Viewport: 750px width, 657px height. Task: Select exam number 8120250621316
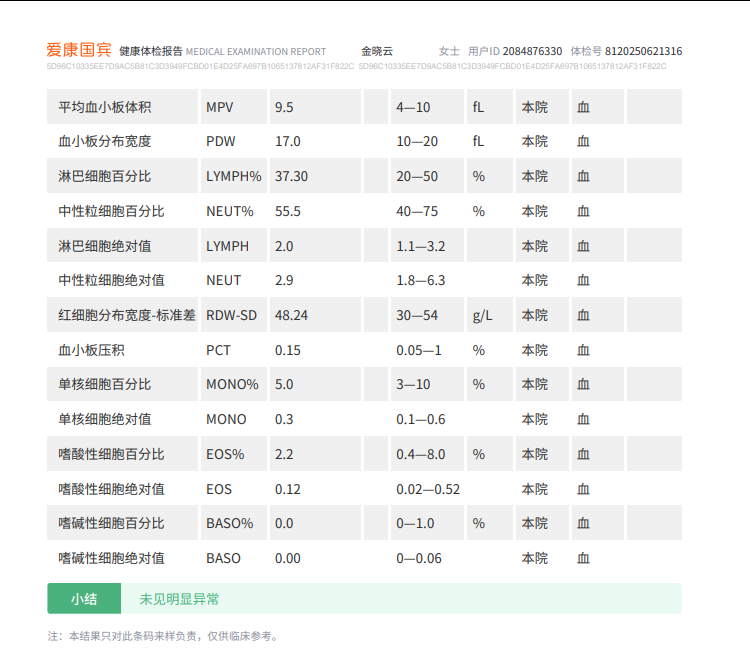coord(643,51)
